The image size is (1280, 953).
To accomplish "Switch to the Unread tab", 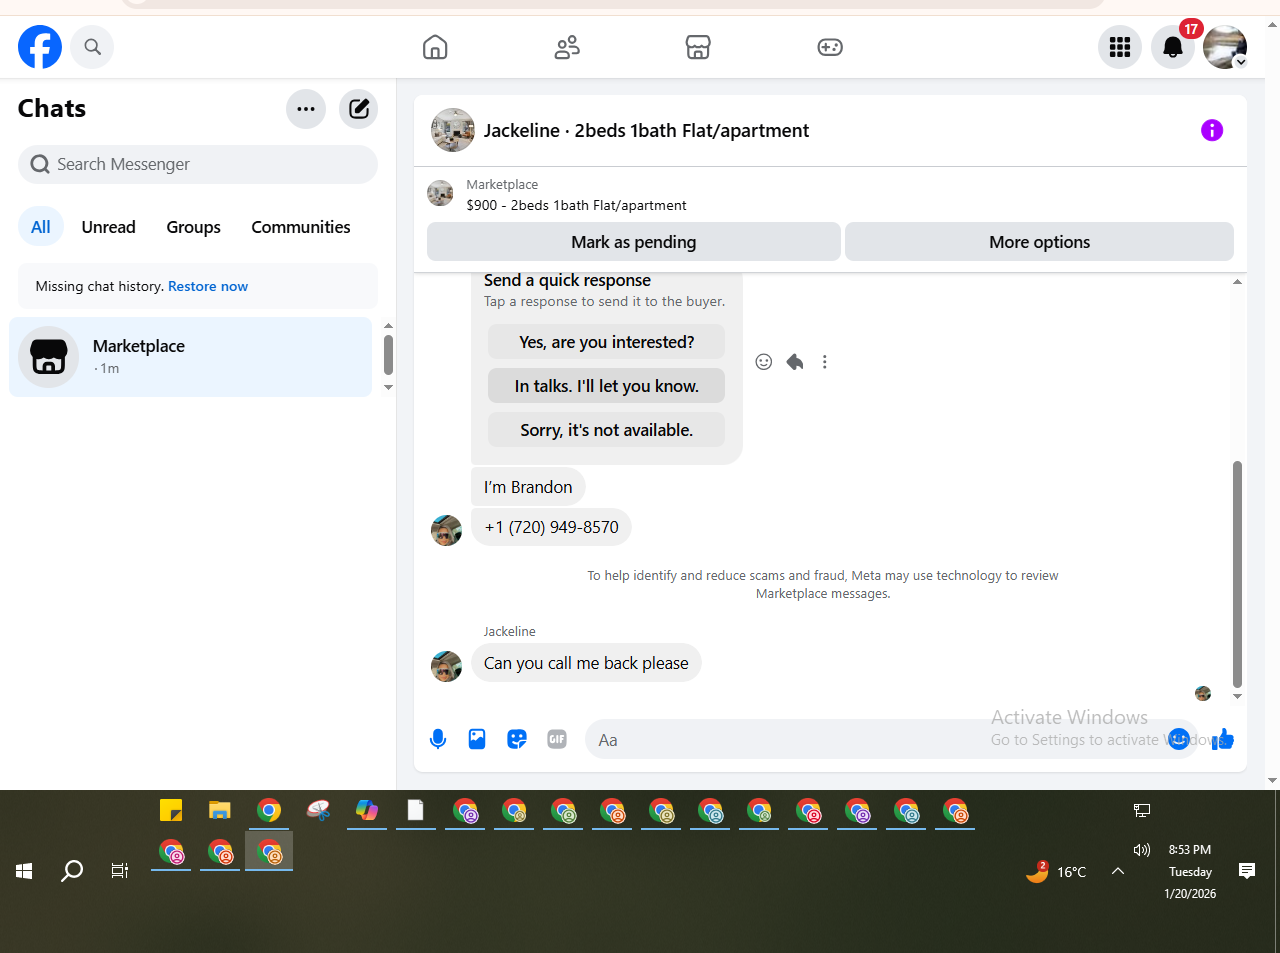I will [108, 227].
